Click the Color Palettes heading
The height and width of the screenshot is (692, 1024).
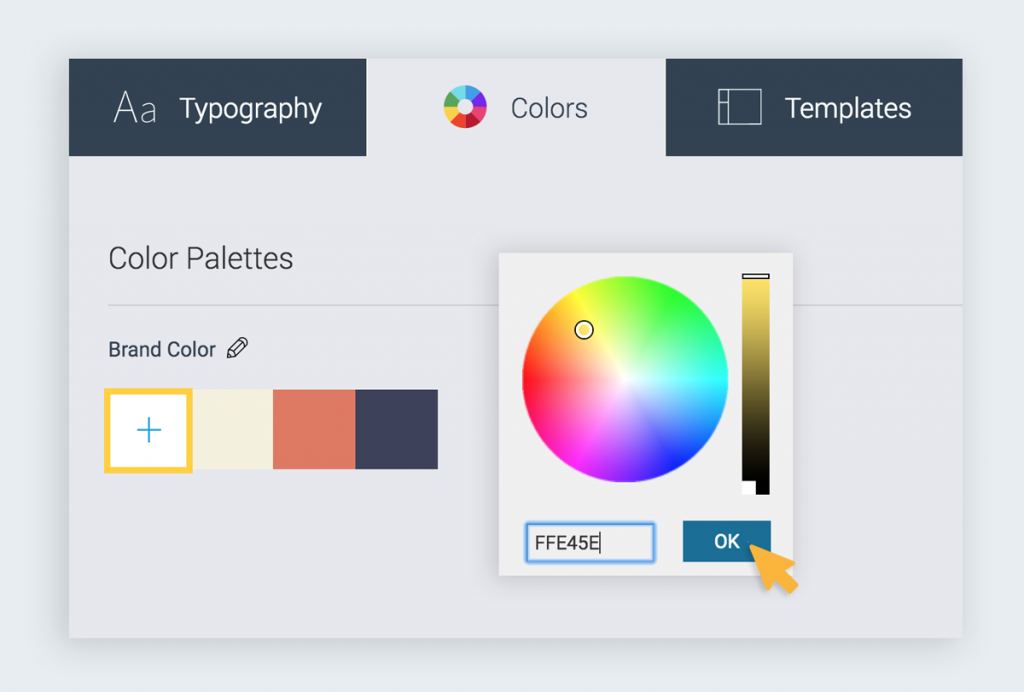click(200, 258)
